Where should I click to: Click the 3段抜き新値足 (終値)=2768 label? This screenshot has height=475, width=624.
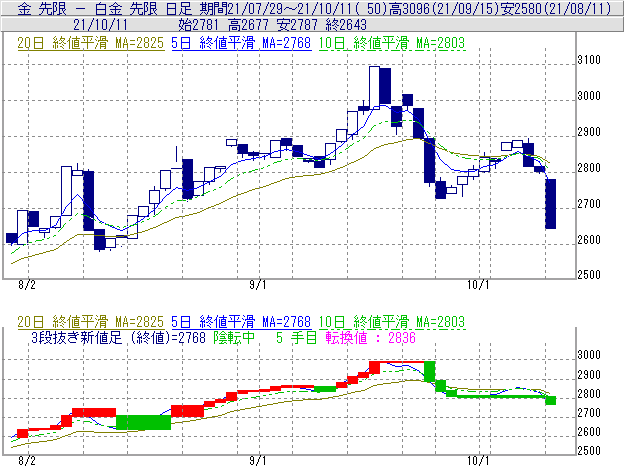coord(118,338)
